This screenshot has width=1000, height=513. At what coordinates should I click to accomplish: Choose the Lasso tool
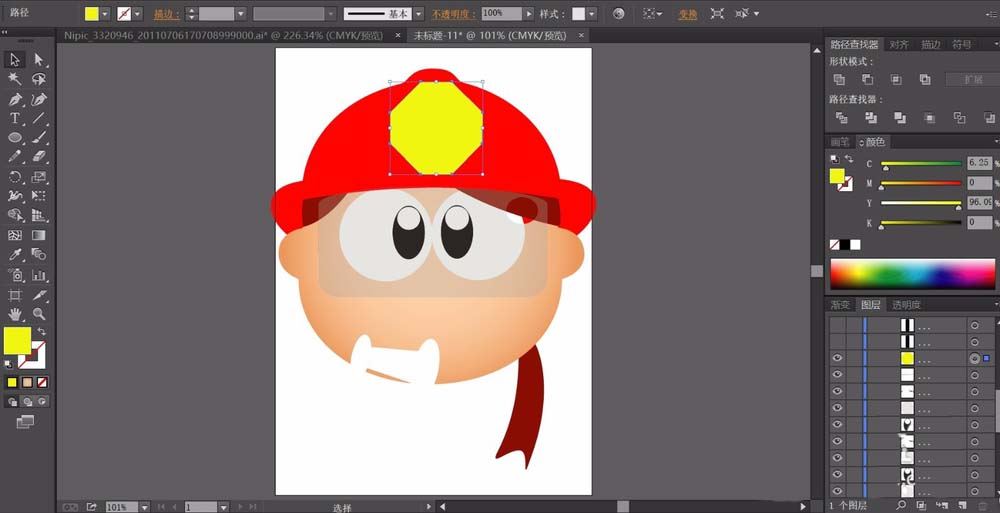click(x=39, y=79)
